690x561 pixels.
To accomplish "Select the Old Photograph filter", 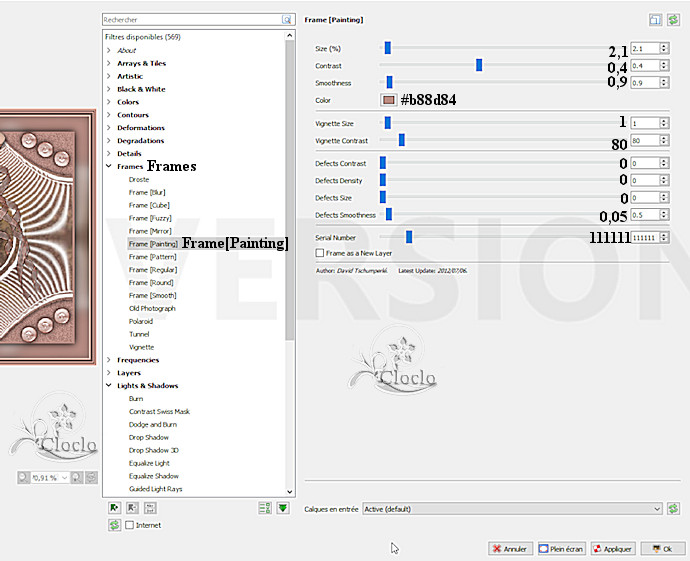I will click(x=152, y=309).
